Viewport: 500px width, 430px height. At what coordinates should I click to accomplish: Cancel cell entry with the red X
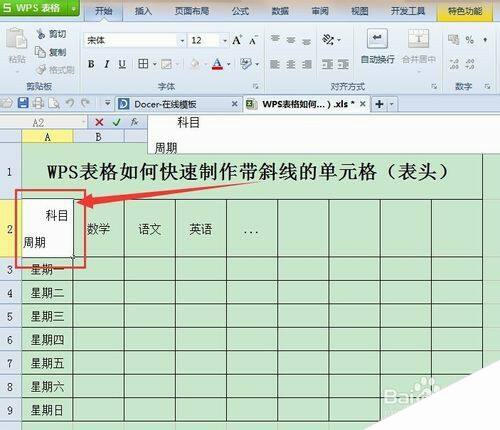pos(99,122)
